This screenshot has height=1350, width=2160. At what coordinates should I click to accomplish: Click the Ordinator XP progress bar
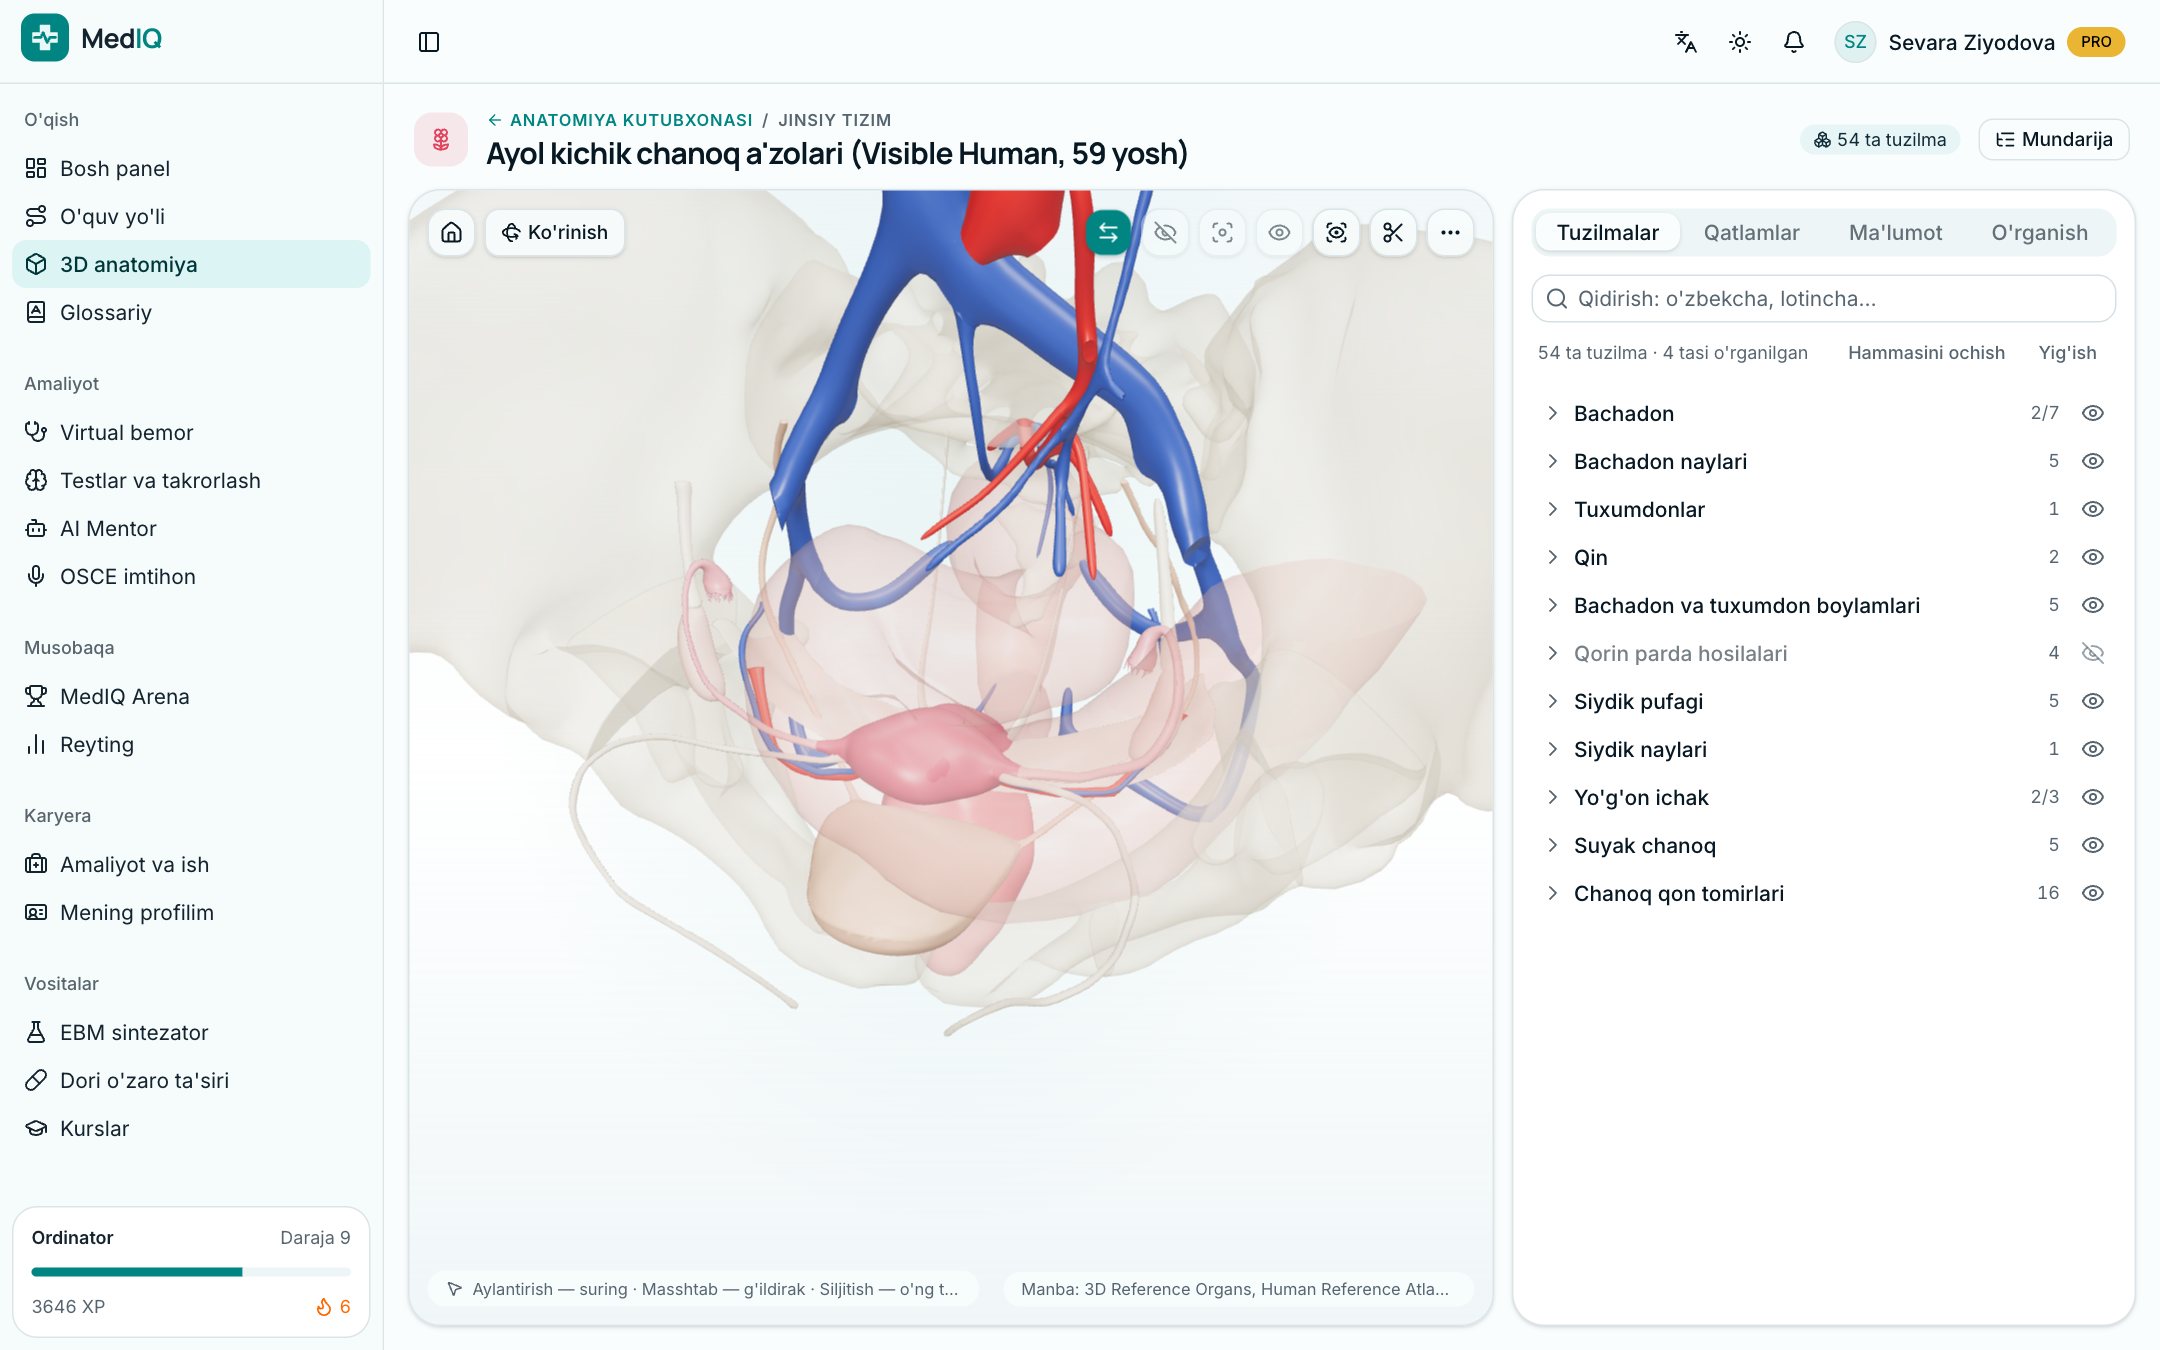(191, 1272)
